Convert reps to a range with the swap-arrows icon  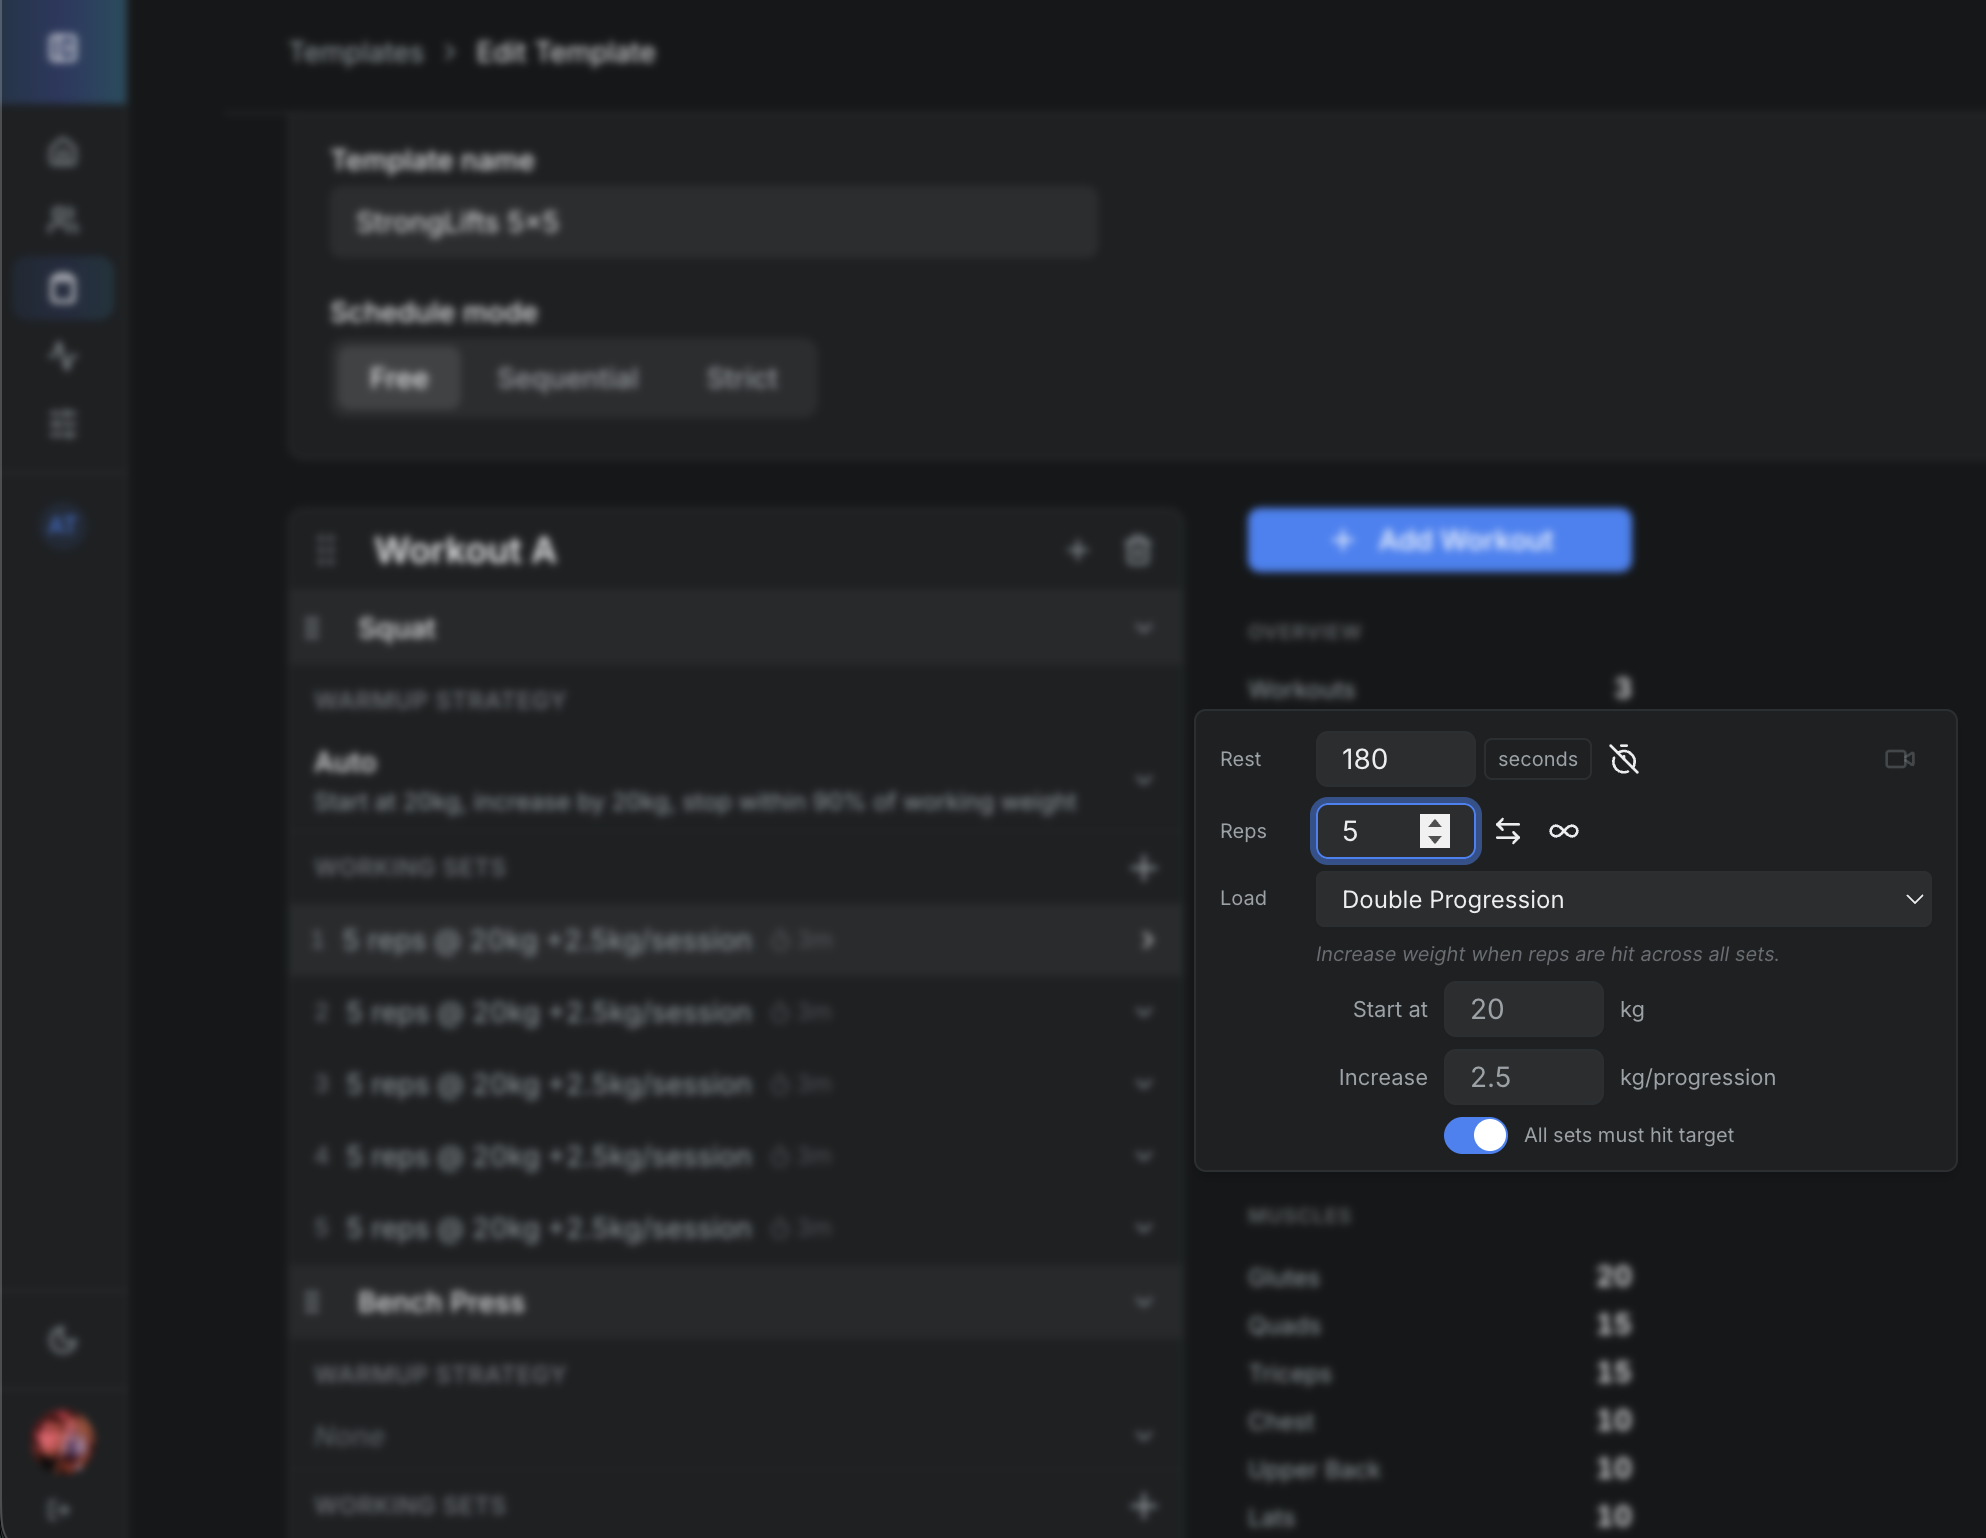tap(1508, 831)
